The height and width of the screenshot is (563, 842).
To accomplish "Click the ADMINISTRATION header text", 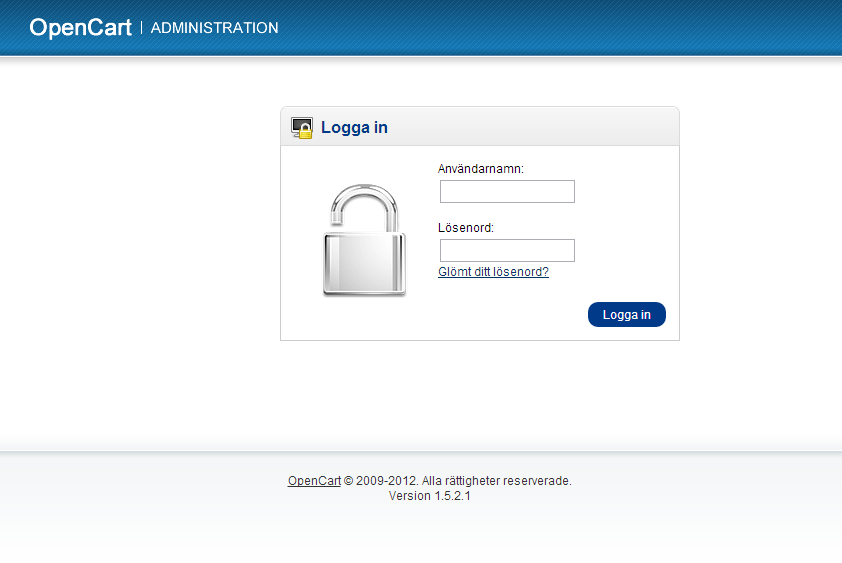I will (x=214, y=28).
